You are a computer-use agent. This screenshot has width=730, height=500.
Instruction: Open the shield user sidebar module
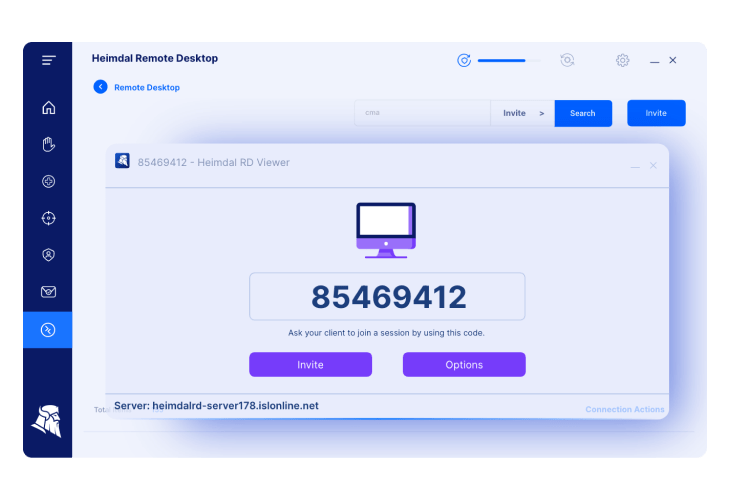[48, 255]
